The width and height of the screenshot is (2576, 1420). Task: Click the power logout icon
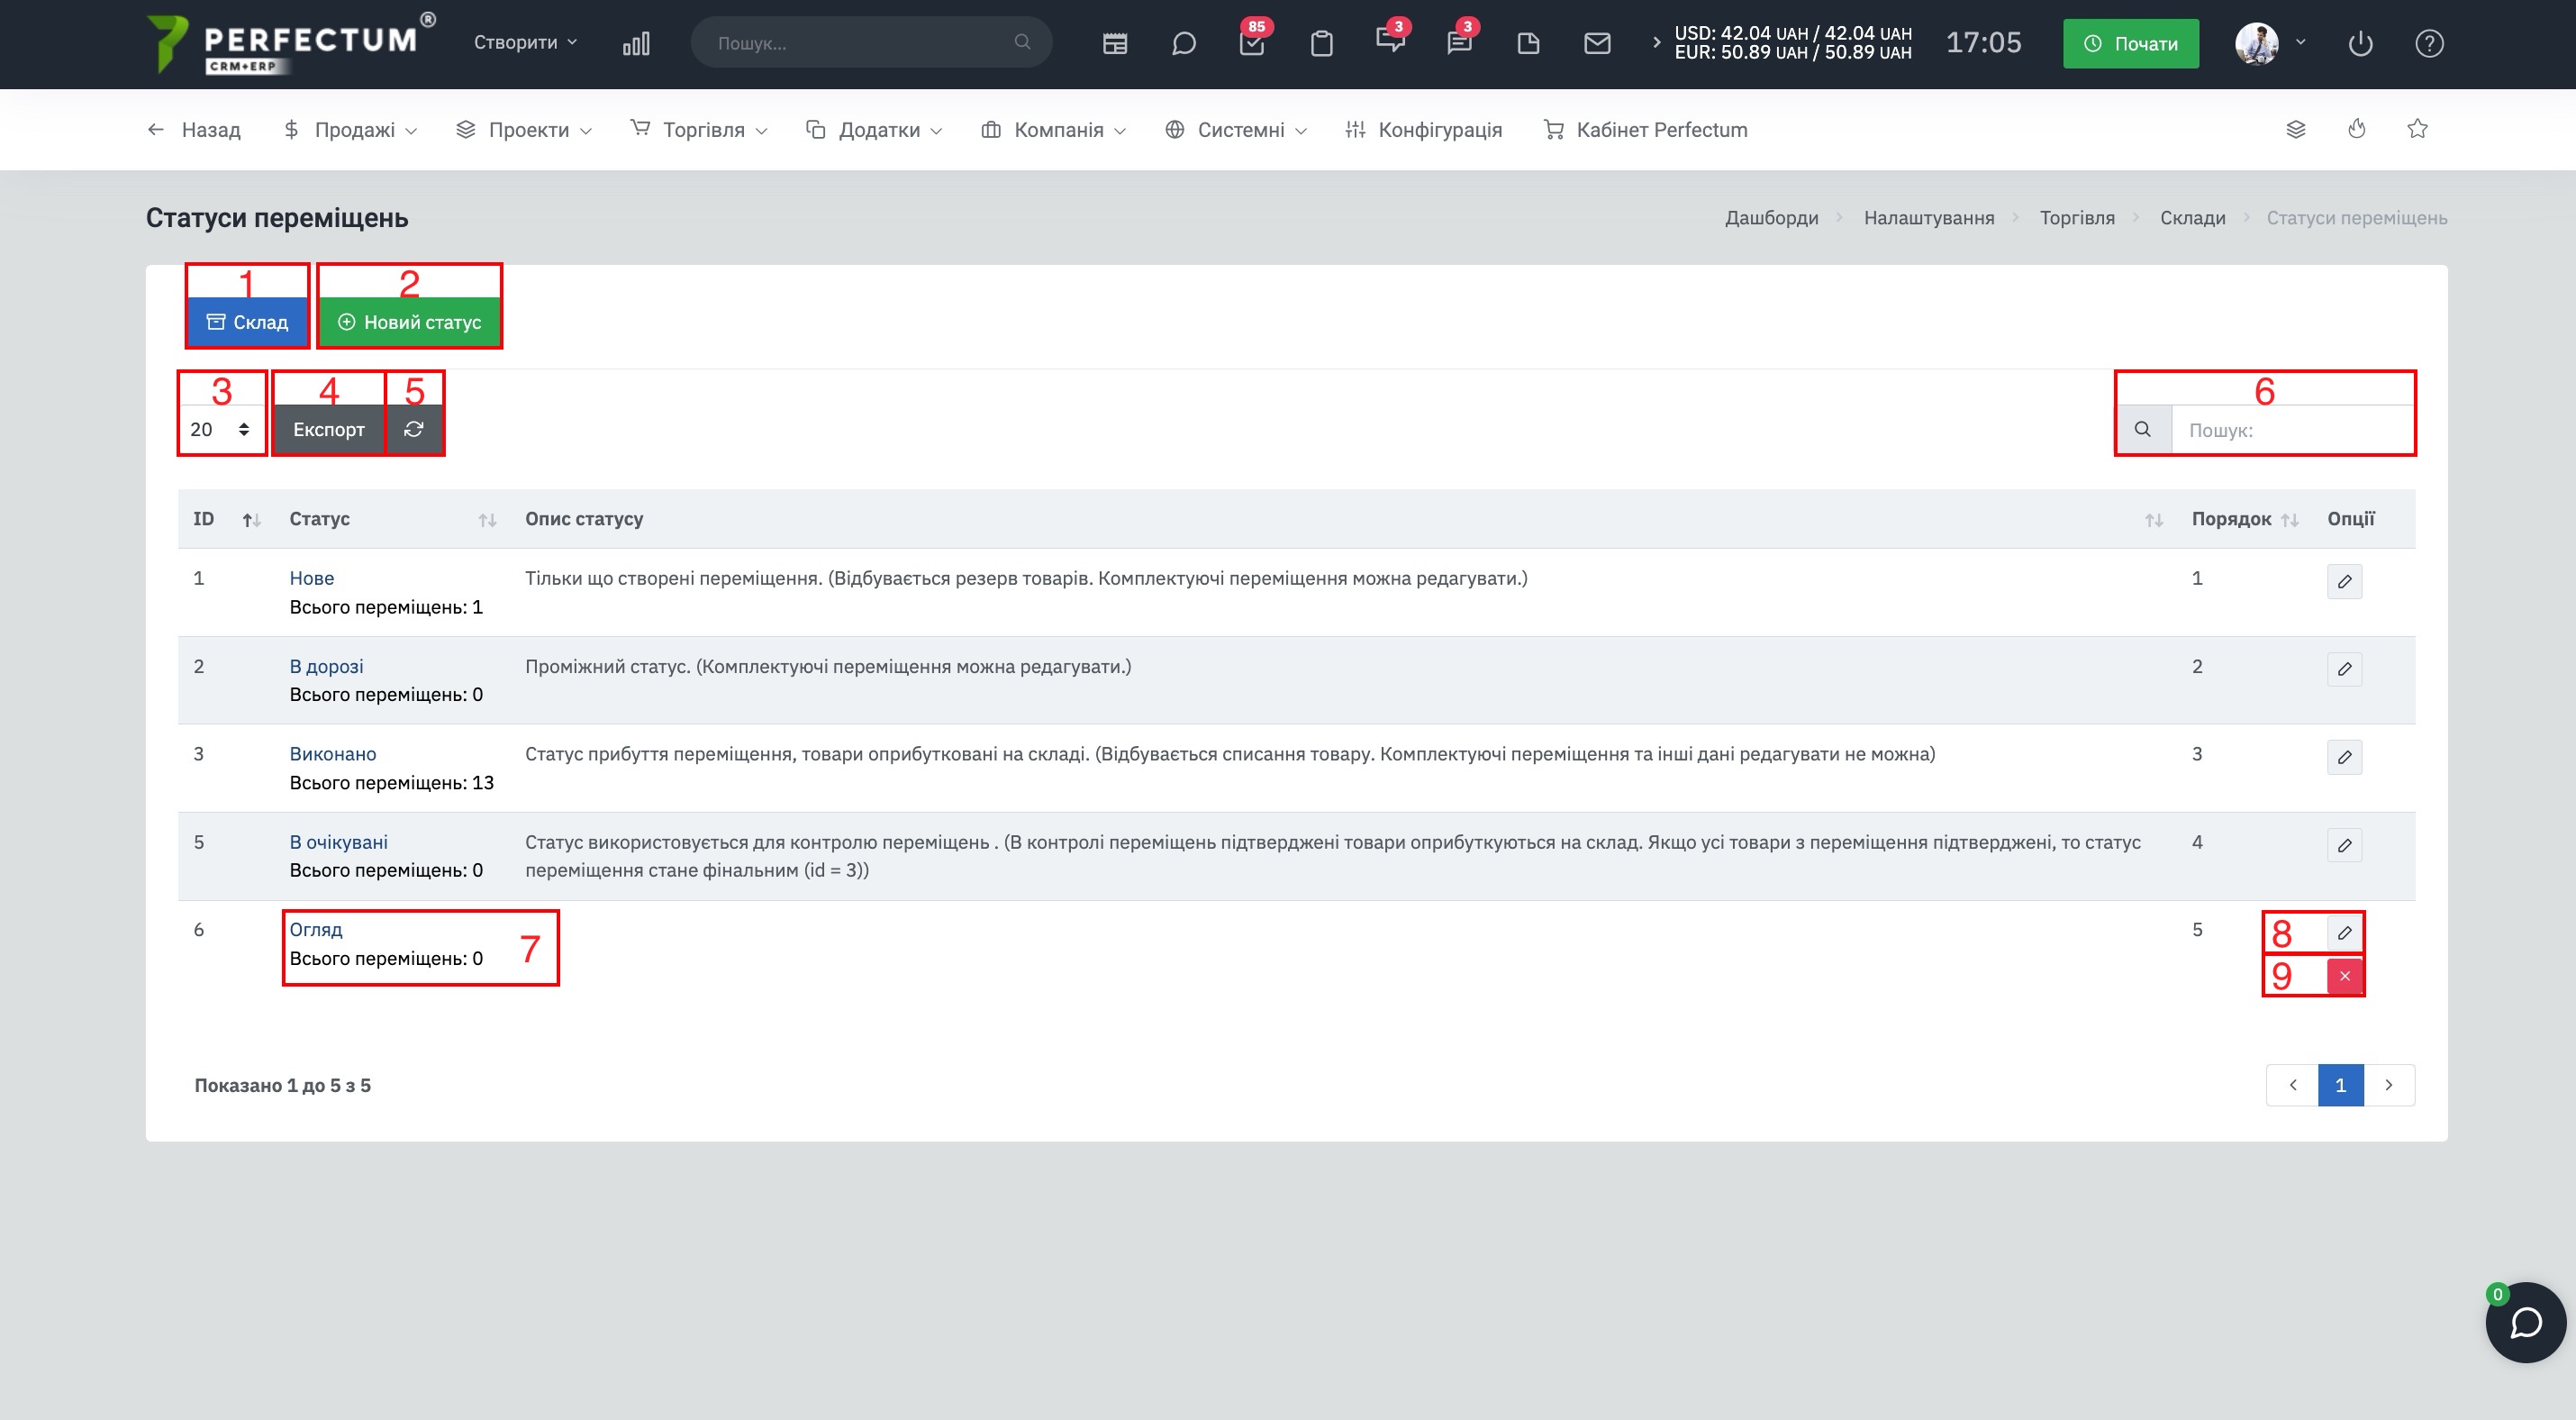click(2360, 43)
